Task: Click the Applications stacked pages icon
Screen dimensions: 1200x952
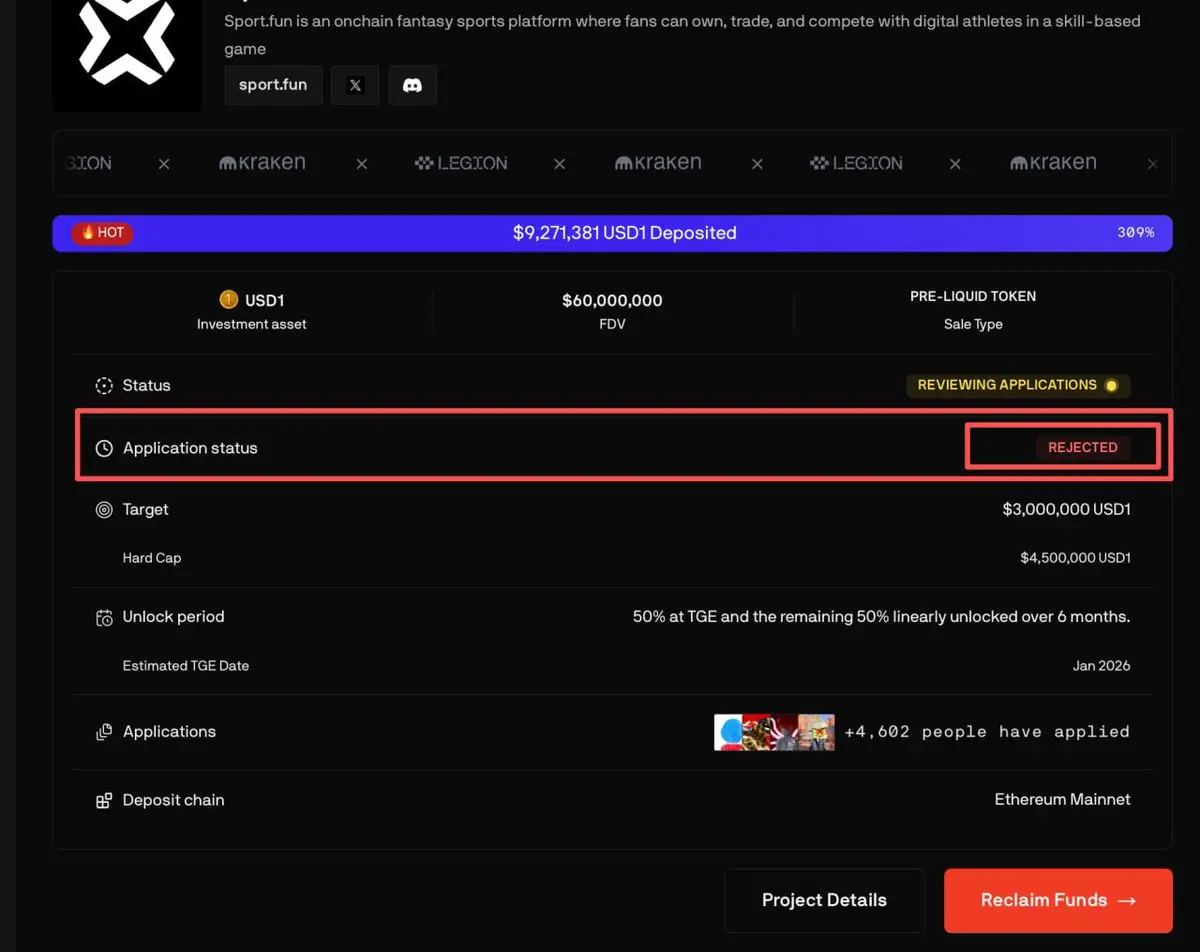Action: 104,733
